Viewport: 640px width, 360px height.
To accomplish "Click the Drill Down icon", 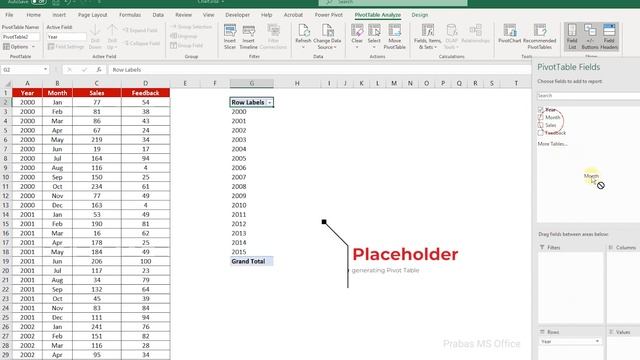I will click(x=95, y=37).
